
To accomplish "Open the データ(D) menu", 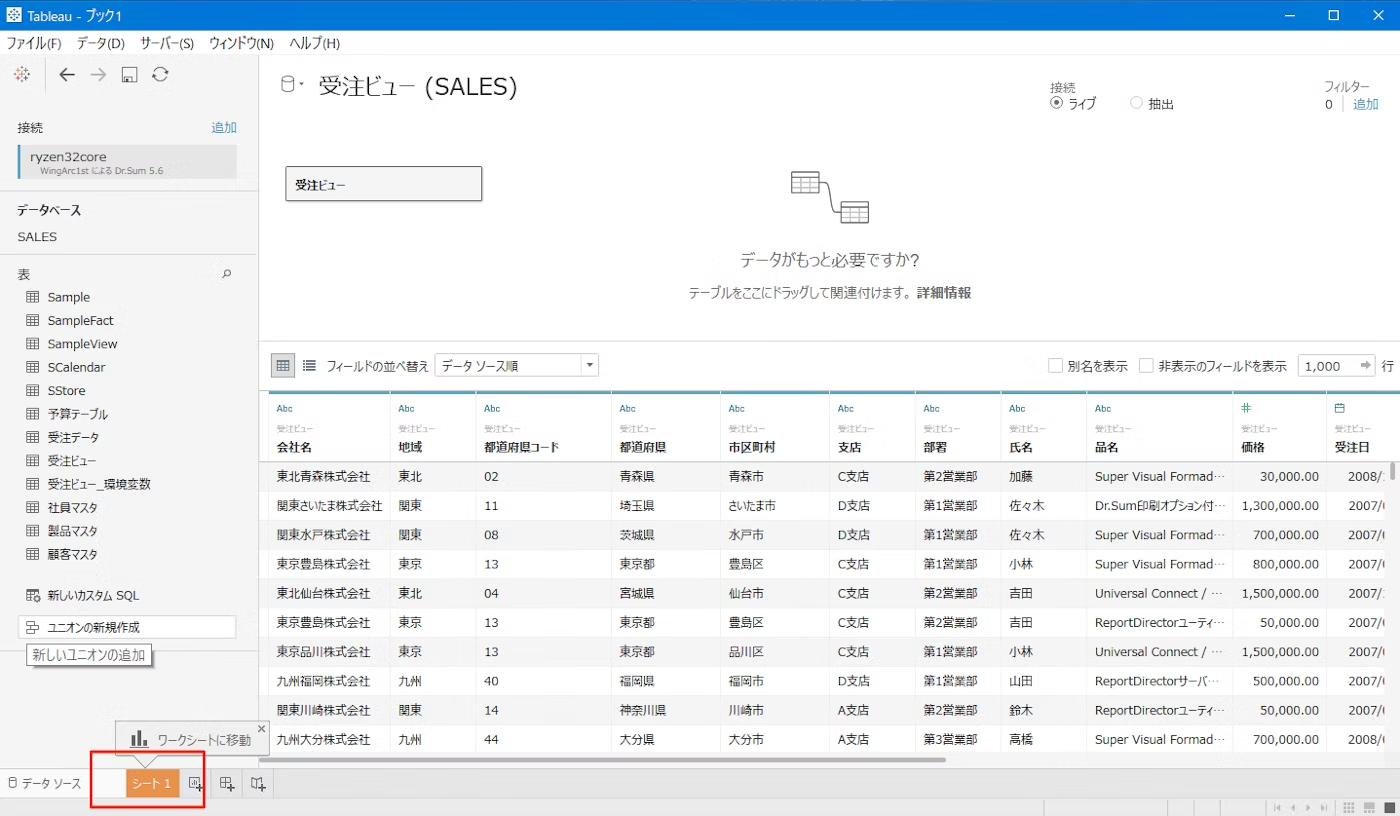I will coord(100,43).
